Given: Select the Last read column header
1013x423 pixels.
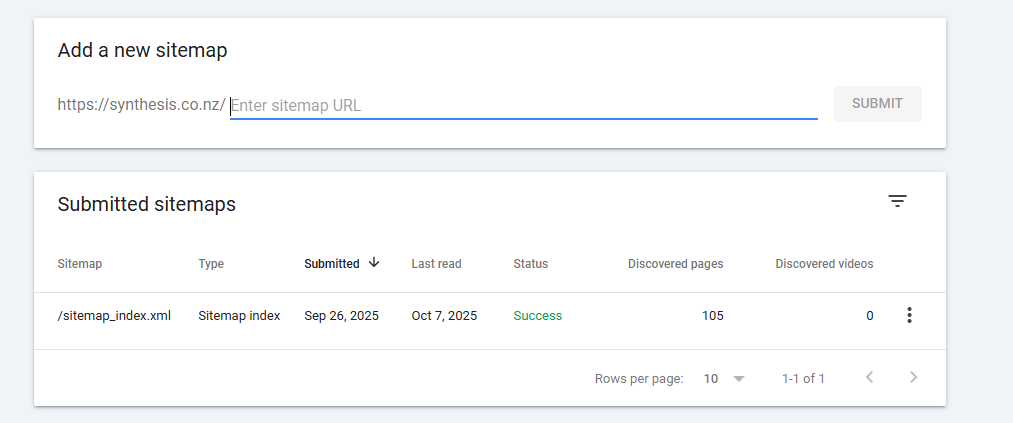Looking at the screenshot, I should coord(436,264).
